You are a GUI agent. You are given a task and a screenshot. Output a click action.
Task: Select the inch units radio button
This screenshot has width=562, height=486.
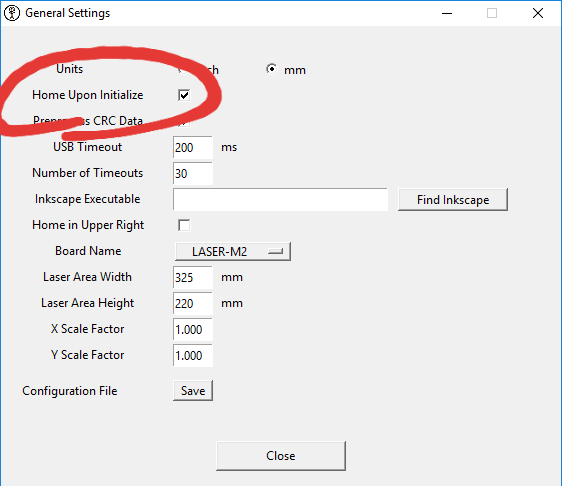click(184, 69)
